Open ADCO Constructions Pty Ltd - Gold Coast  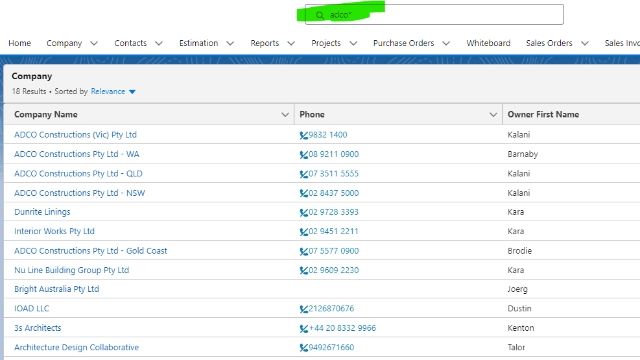coord(91,251)
